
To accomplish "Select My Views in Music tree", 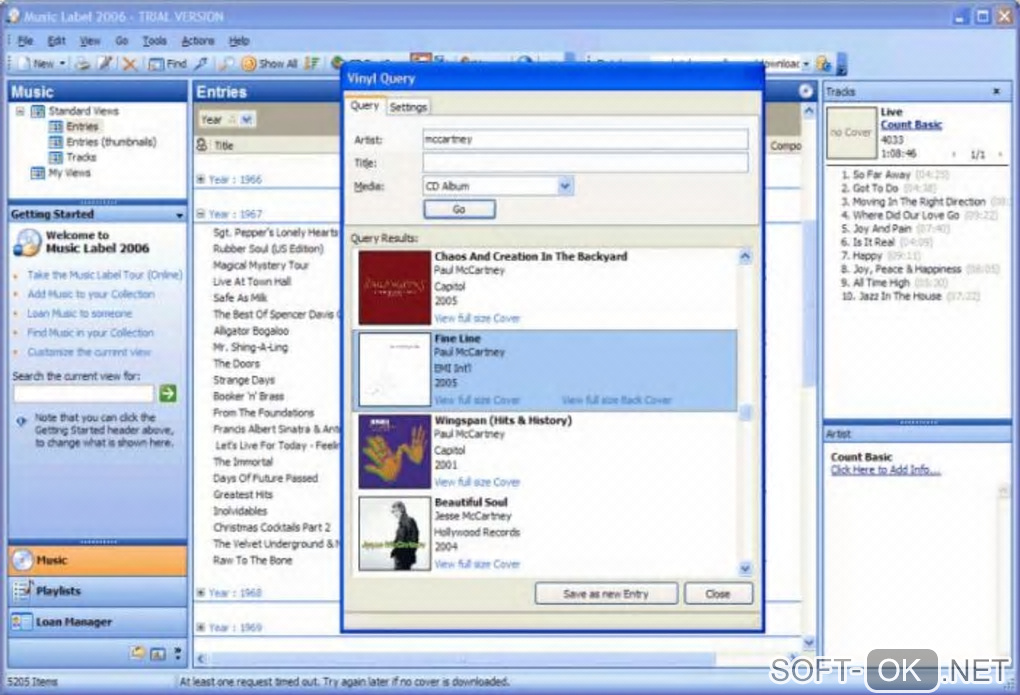I will [x=70, y=173].
